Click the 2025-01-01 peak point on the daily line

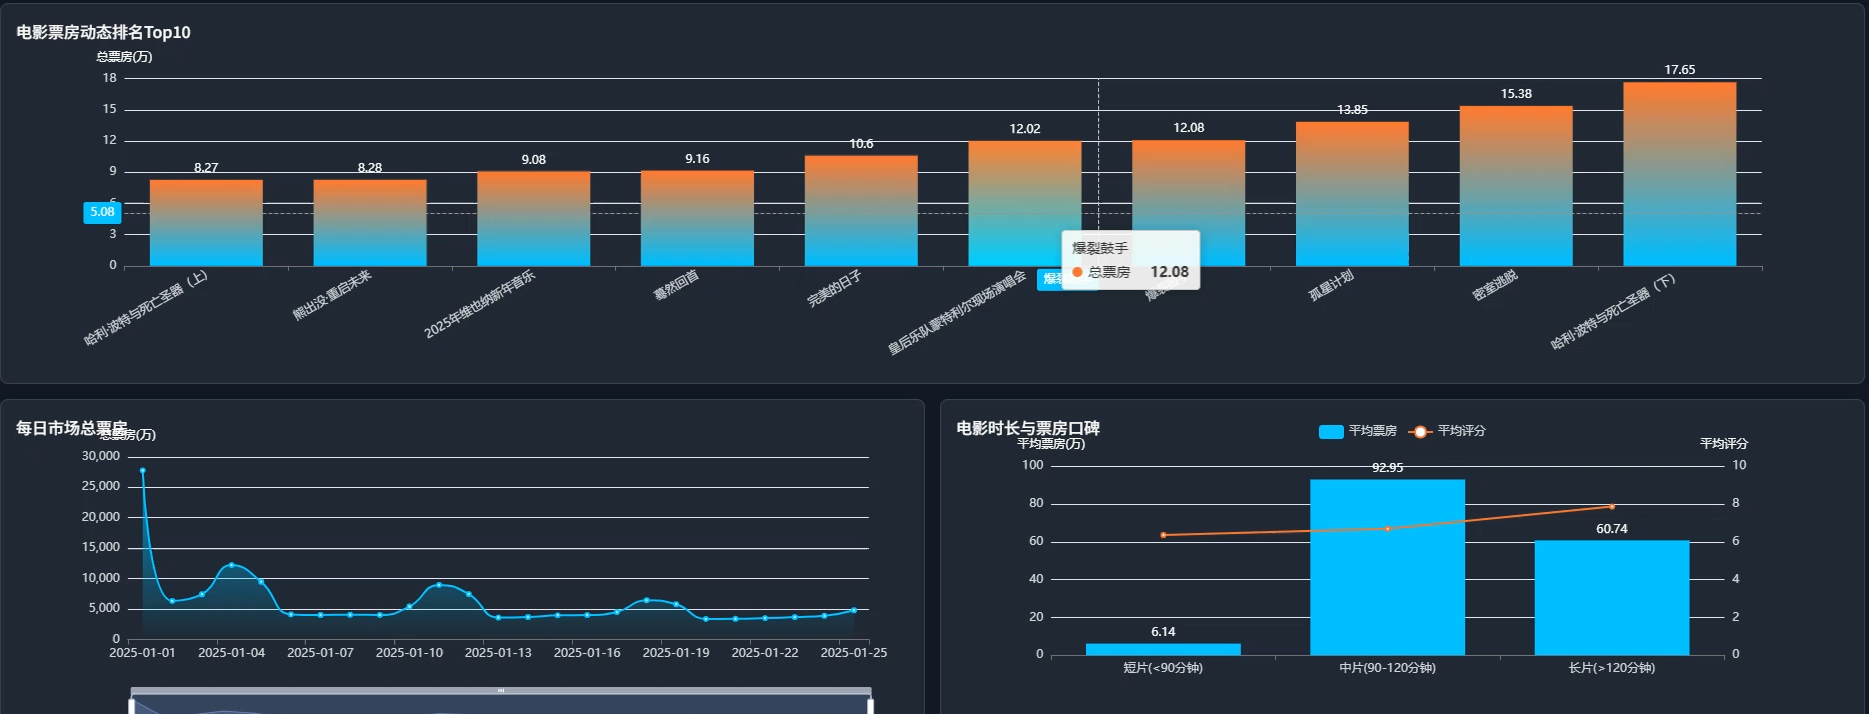[143, 470]
